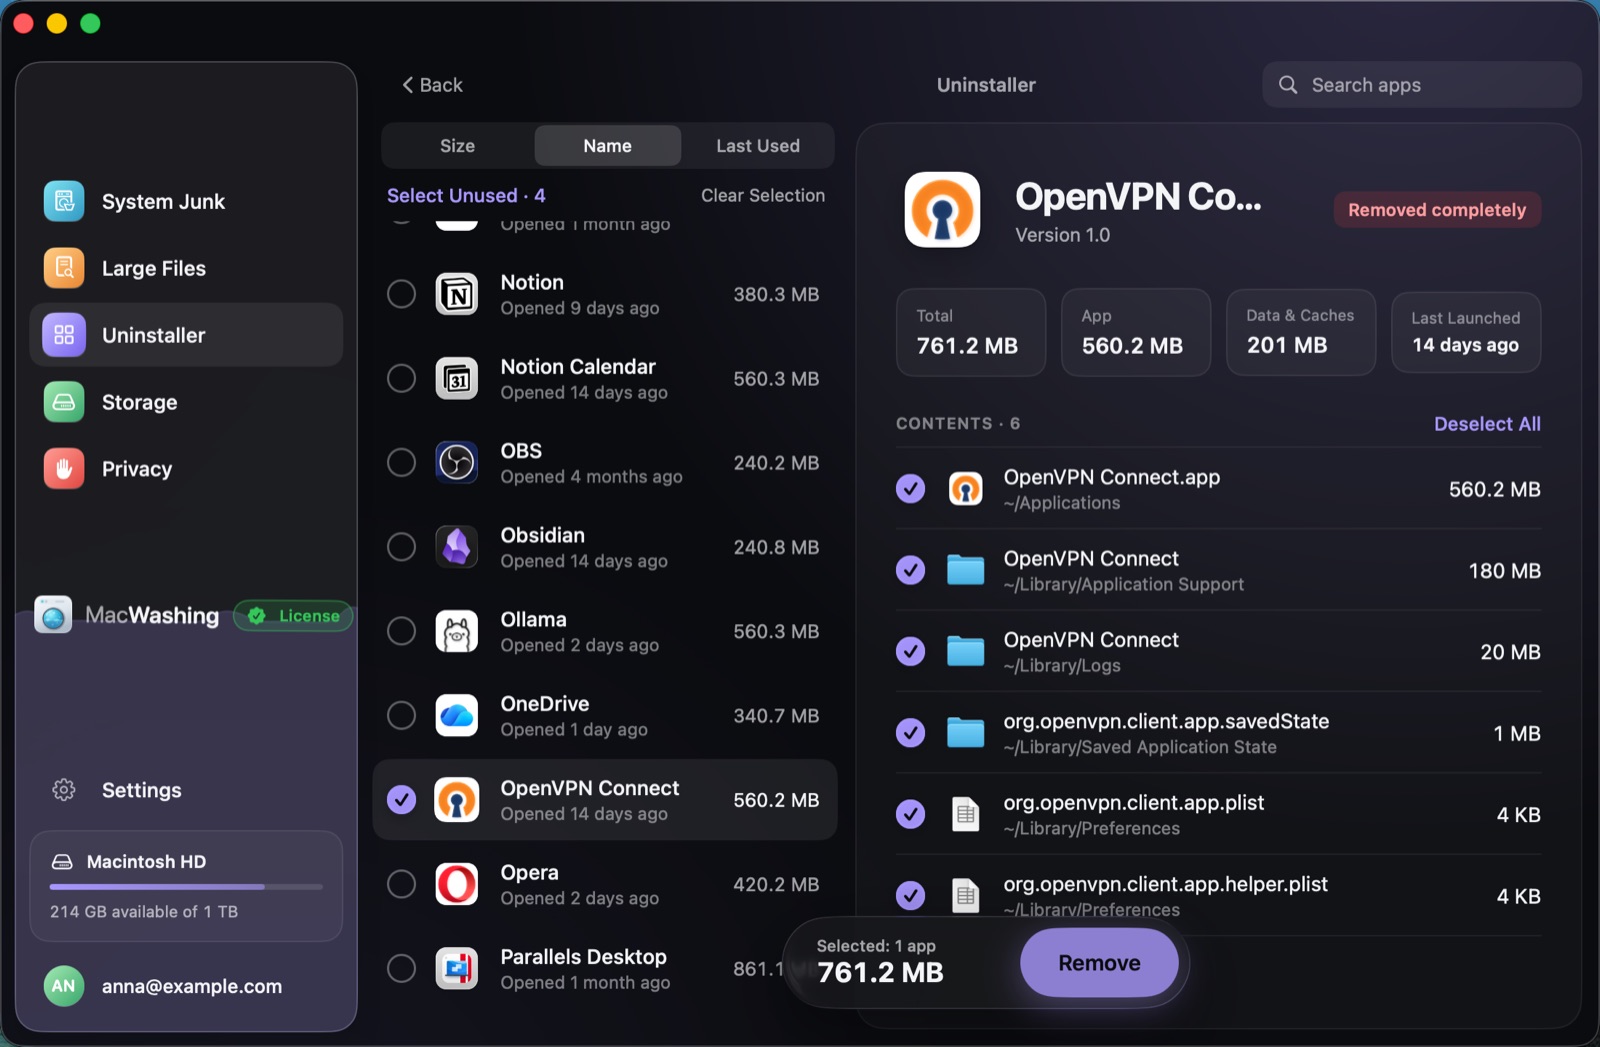Sort apps by Last Used tab
The height and width of the screenshot is (1047, 1600).
pos(757,146)
